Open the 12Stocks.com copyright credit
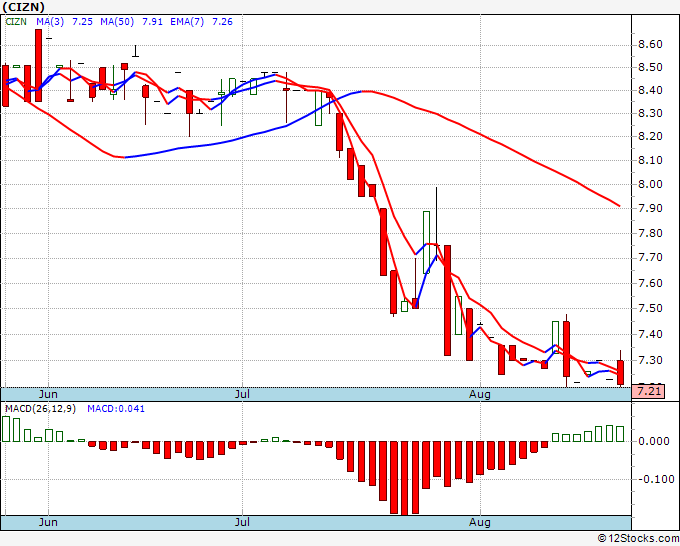Viewport: 680px width, 546px height. [x=638, y=538]
